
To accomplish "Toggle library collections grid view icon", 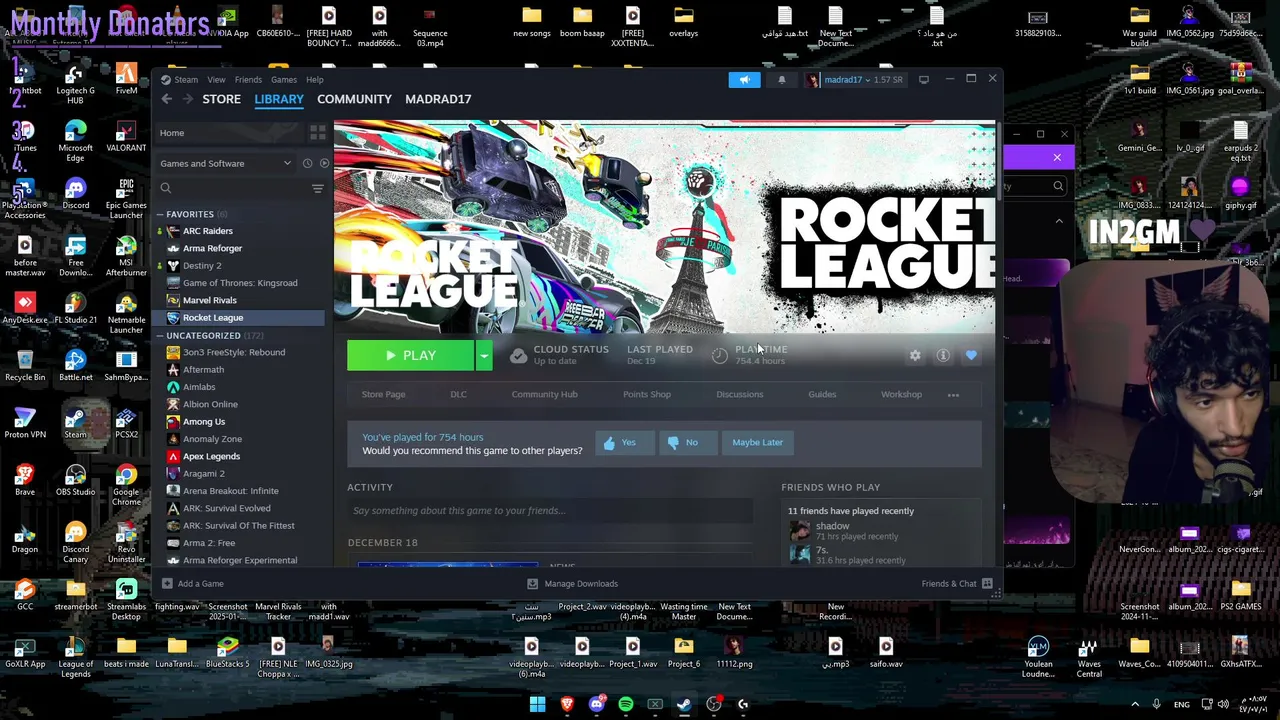I will pyautogui.click(x=317, y=132).
